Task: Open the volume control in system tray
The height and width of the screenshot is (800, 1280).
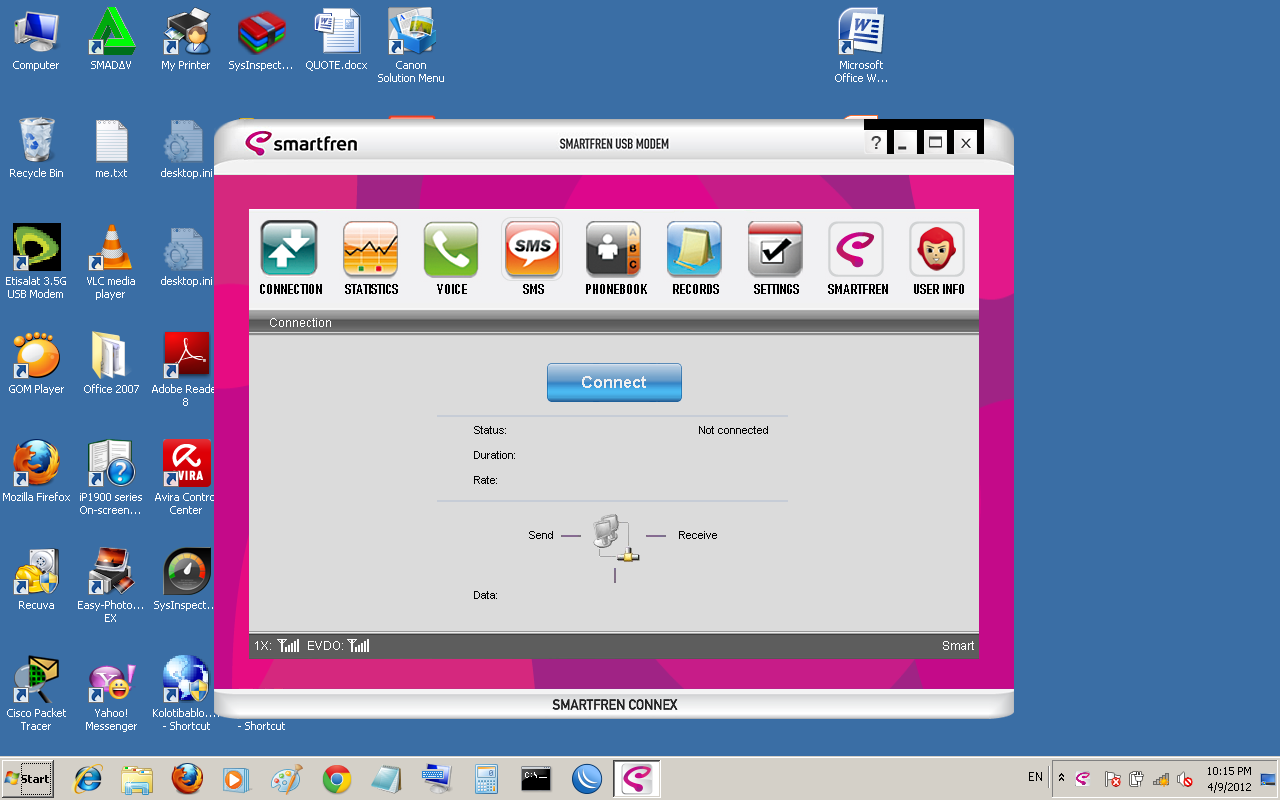Action: pyautogui.click(x=1185, y=779)
